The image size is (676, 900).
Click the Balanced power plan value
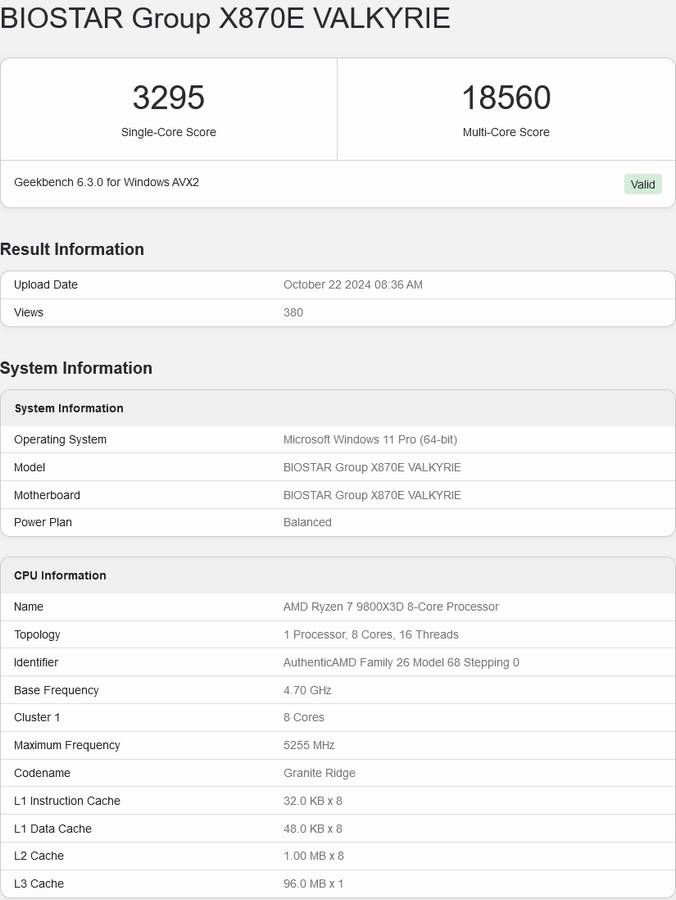pos(307,522)
